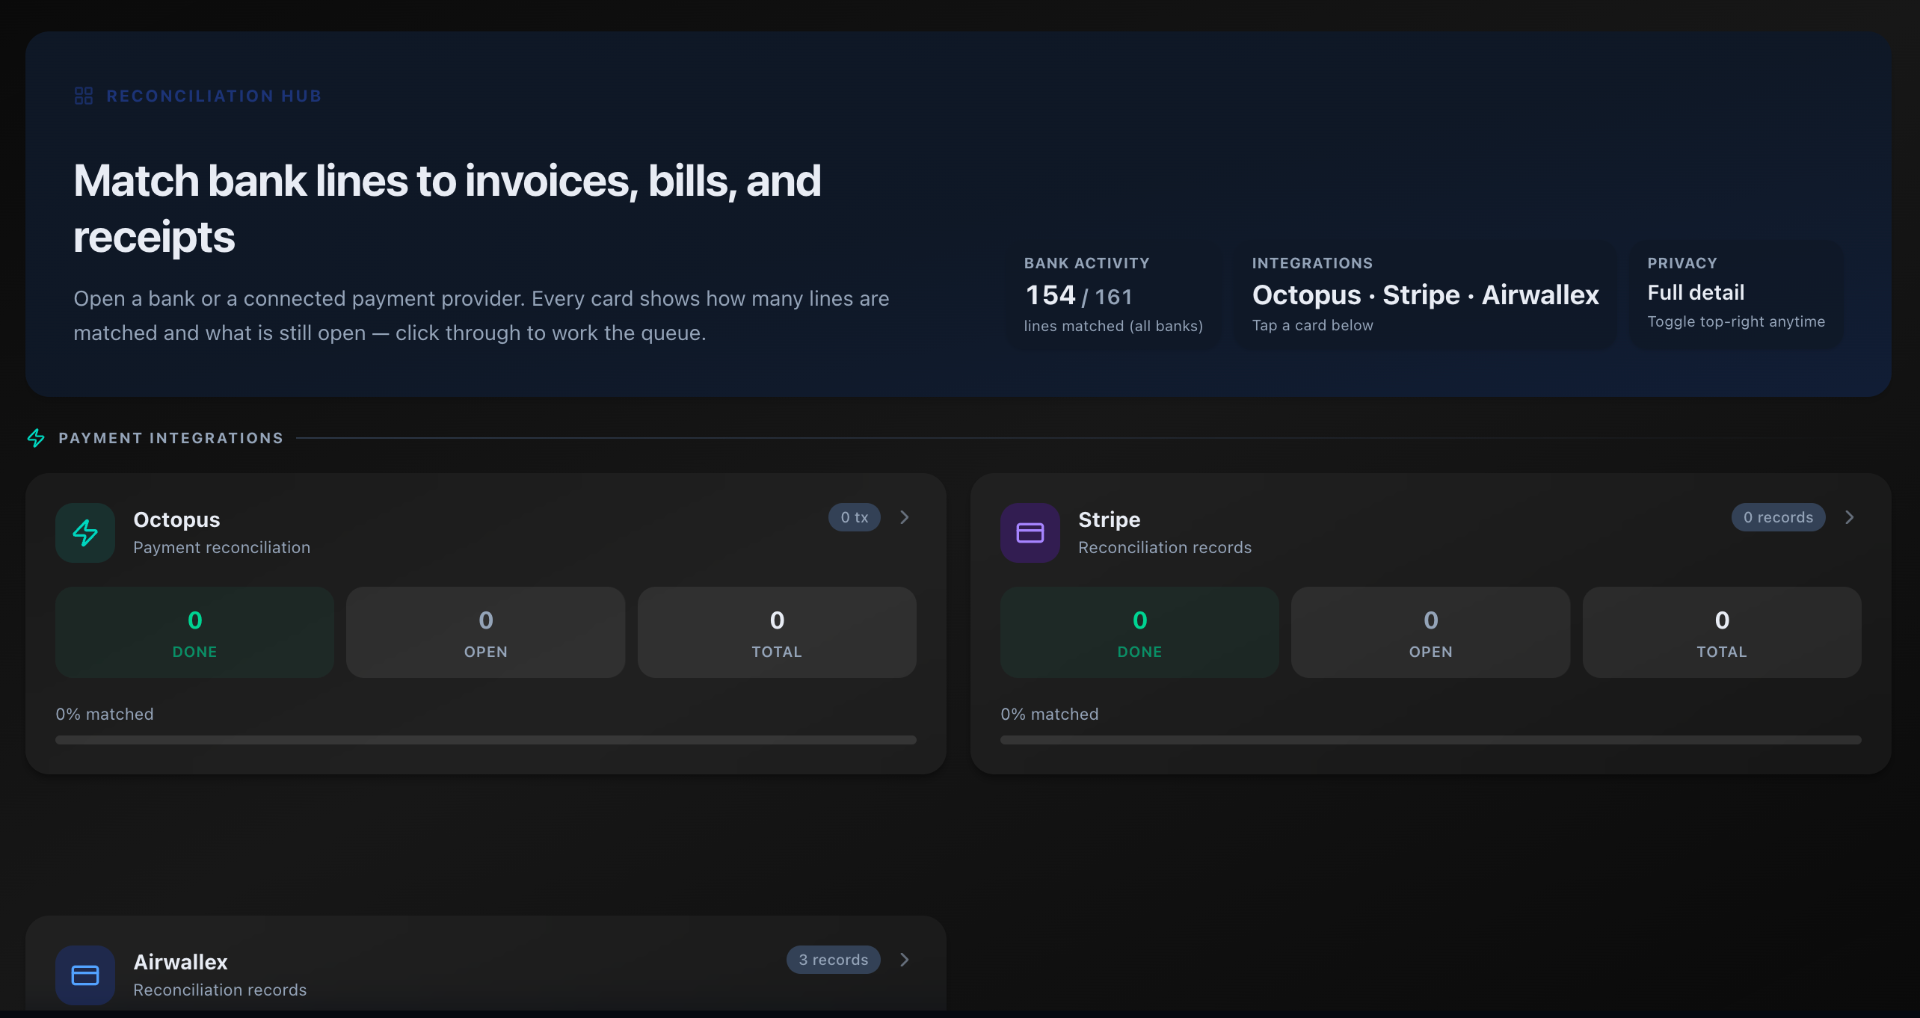The width and height of the screenshot is (1920, 1018).
Task: Open the Integrations summary card
Action: tap(1425, 295)
